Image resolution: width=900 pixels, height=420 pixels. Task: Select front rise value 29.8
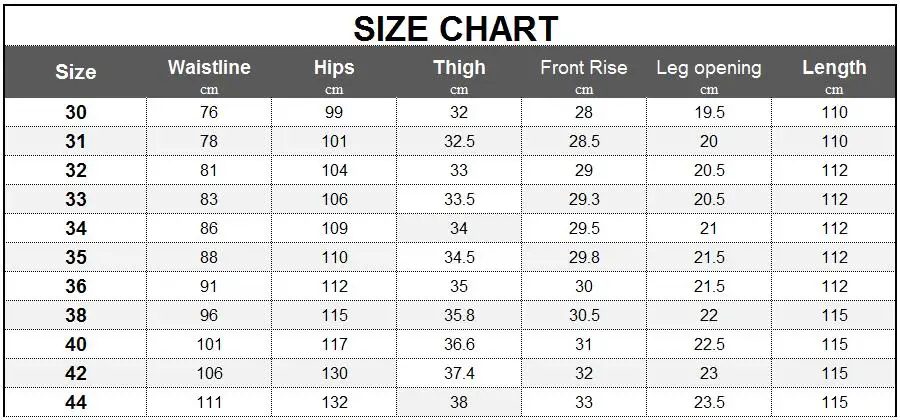584,258
